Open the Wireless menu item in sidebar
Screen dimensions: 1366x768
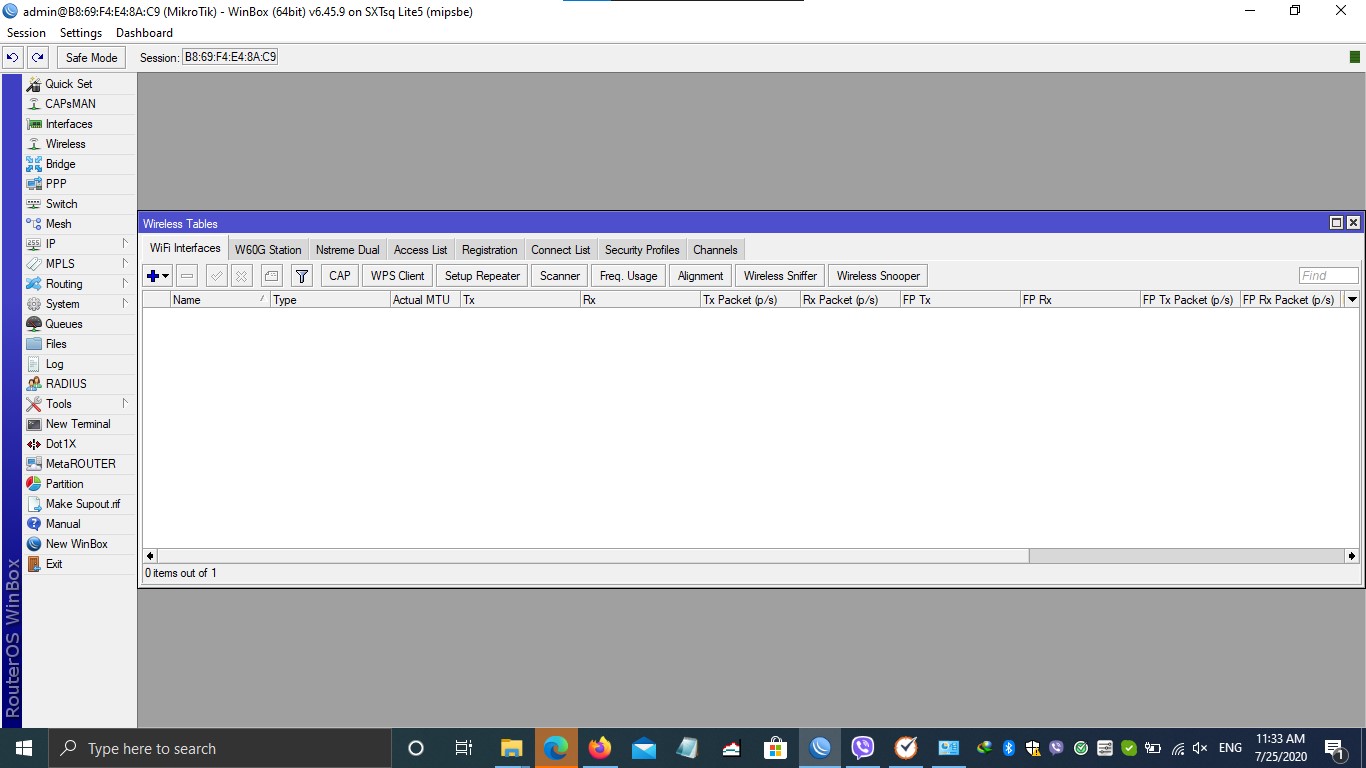pos(80,144)
